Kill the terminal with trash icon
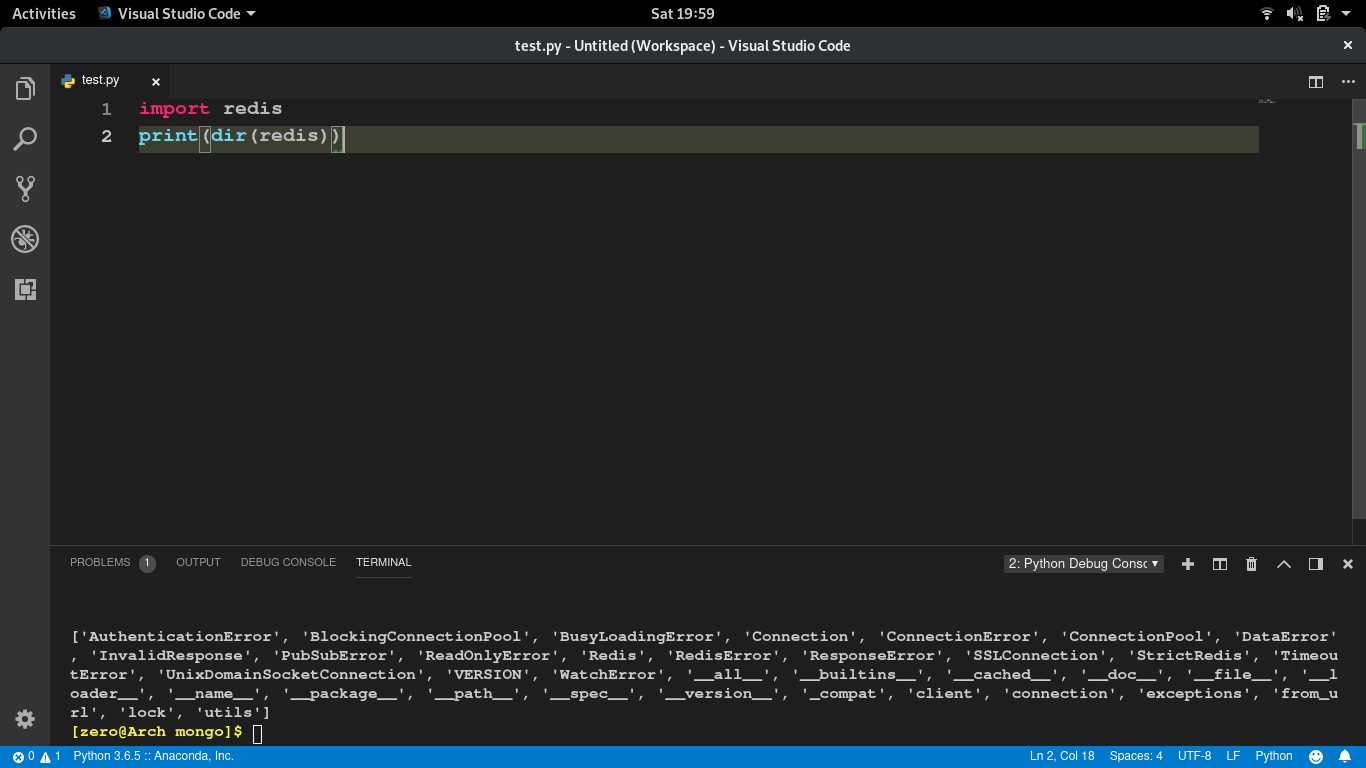This screenshot has width=1366, height=768. point(1251,564)
